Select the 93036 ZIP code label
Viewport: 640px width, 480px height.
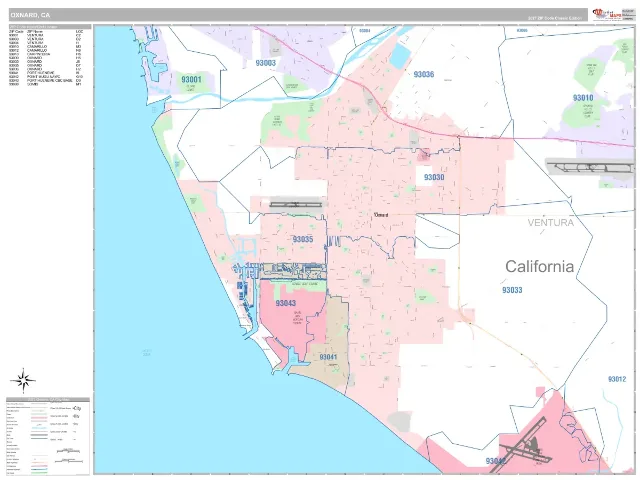point(424,74)
